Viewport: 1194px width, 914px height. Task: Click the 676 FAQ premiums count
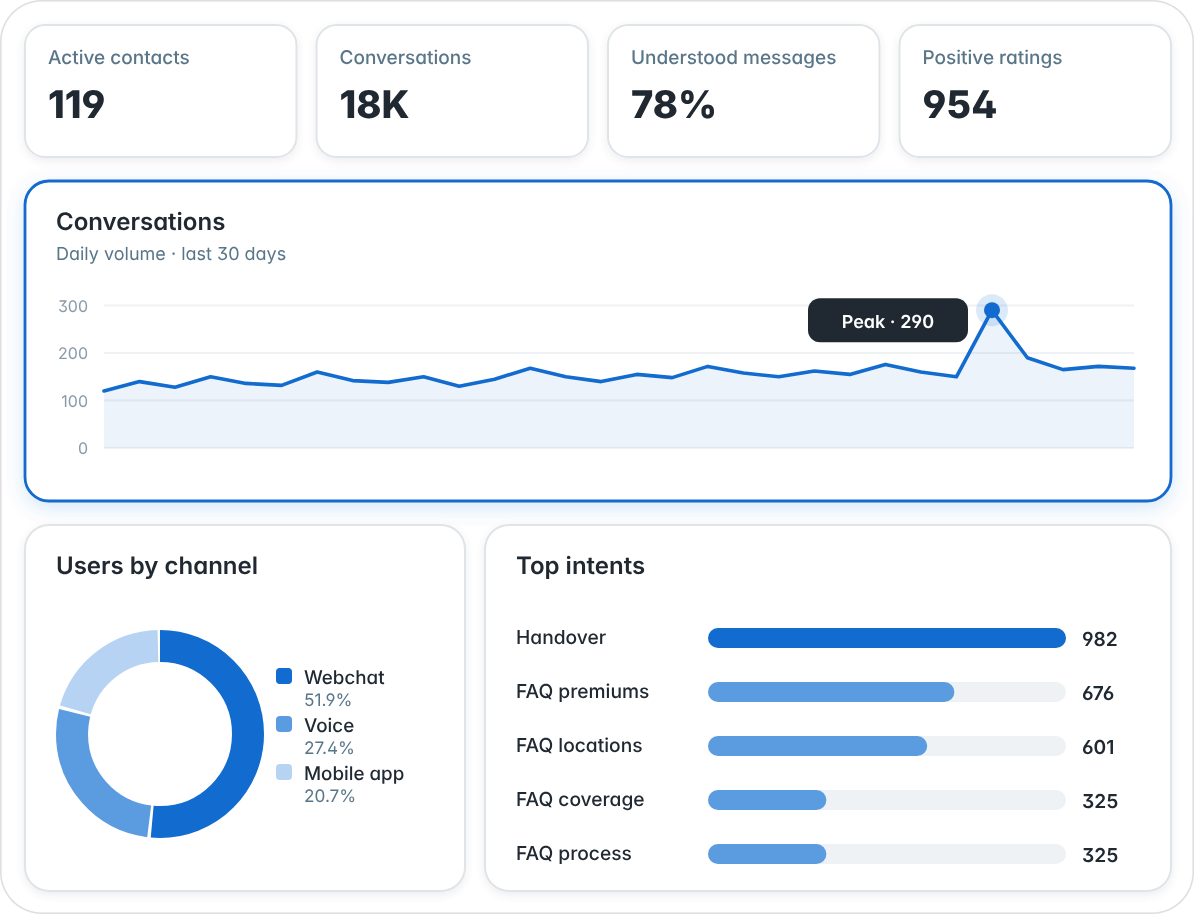tap(1098, 693)
